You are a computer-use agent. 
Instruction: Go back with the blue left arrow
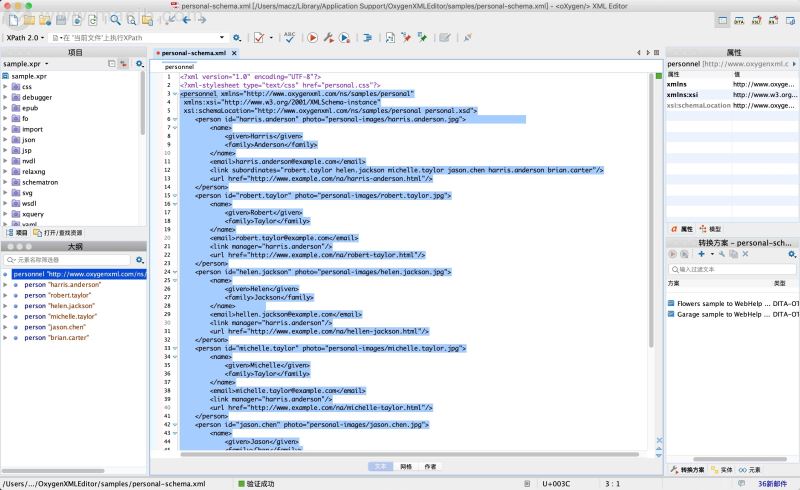pos(187,20)
